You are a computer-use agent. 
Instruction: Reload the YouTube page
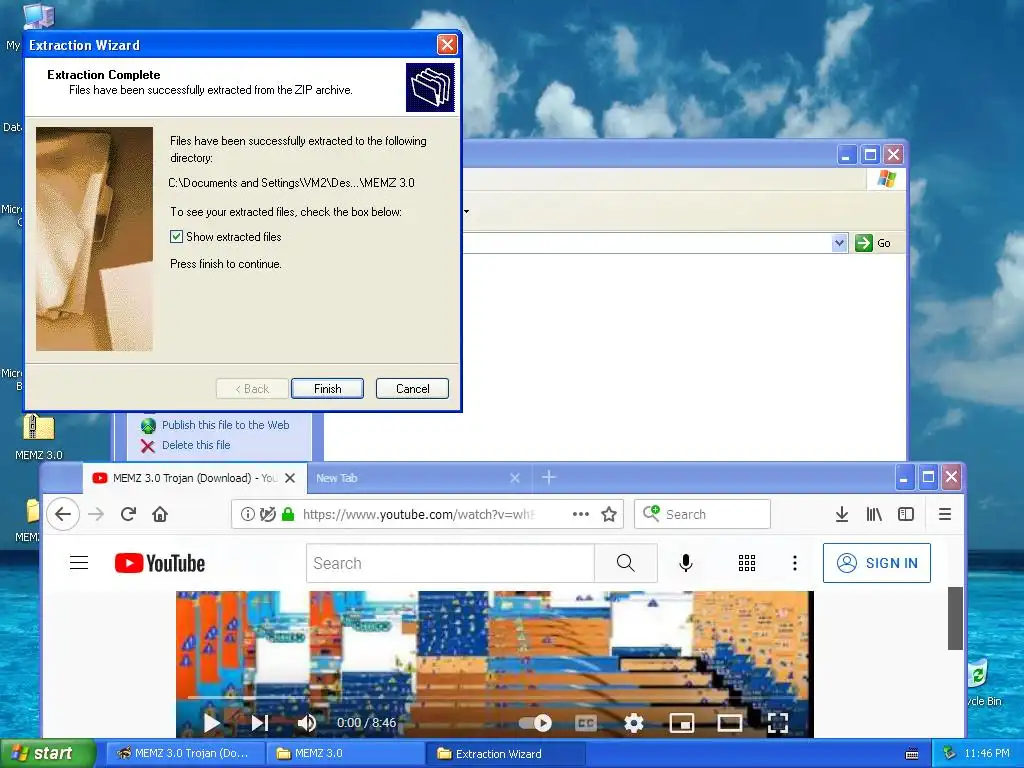[128, 514]
